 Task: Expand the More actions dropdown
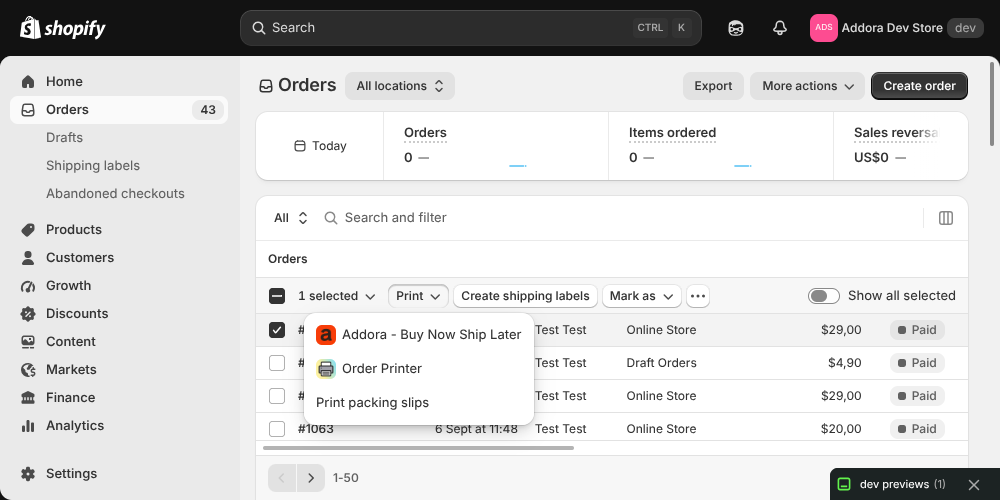(807, 86)
